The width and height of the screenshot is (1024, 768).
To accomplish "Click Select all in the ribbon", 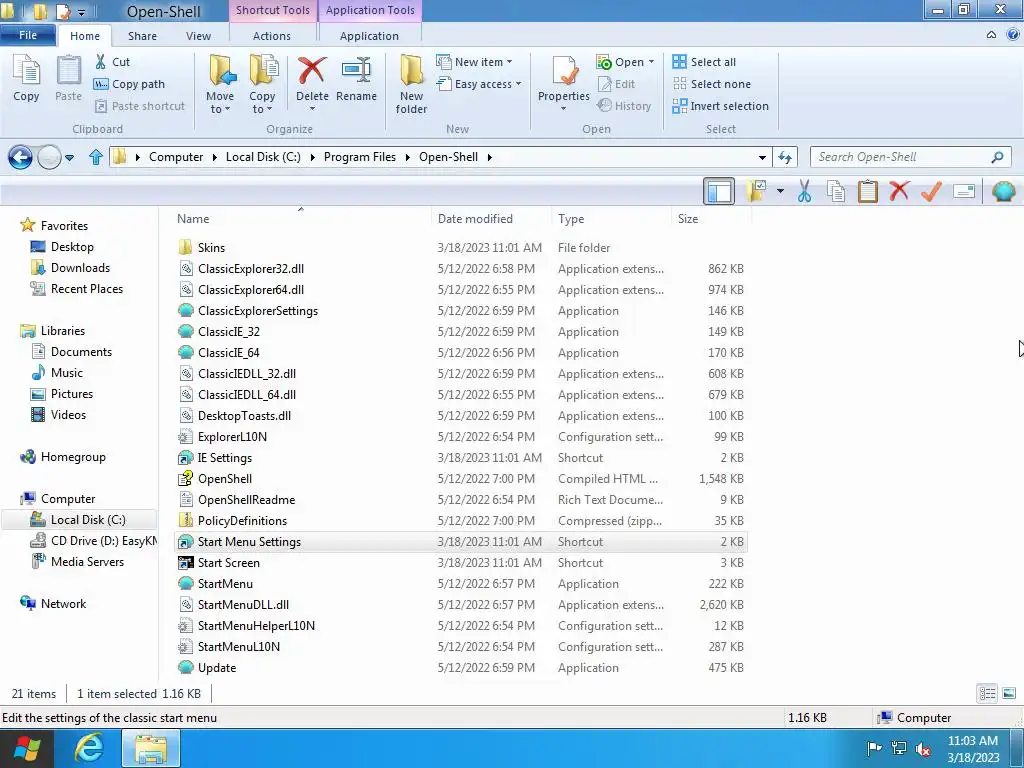I will point(704,62).
